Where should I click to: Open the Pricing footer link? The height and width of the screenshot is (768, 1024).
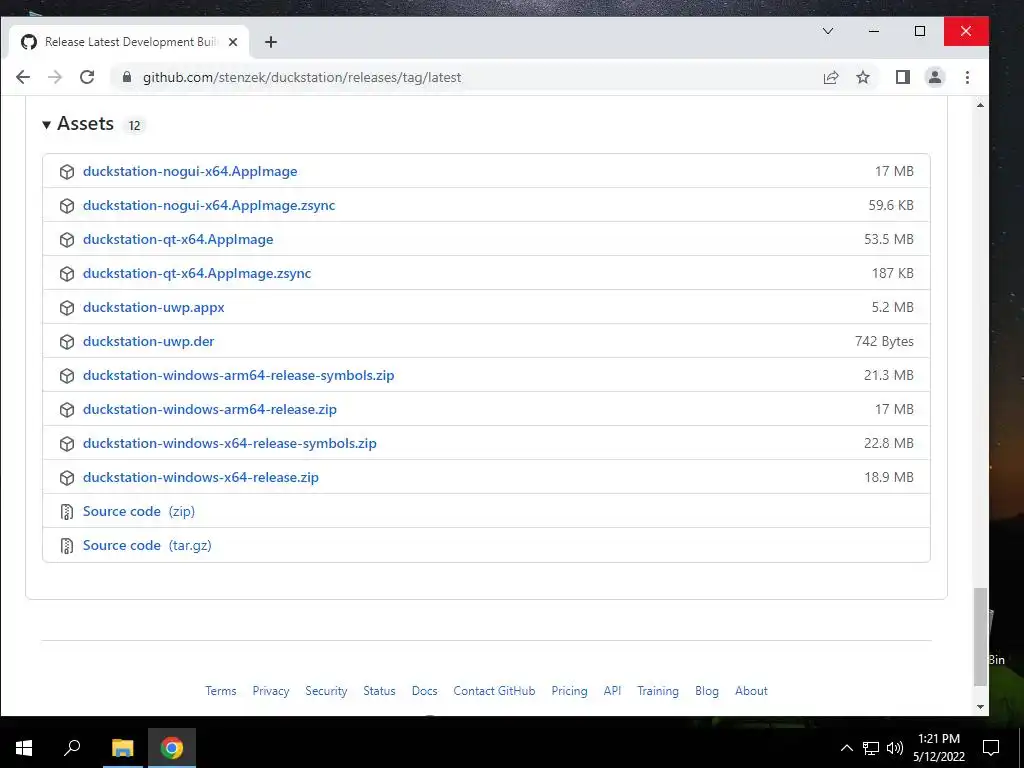(569, 691)
